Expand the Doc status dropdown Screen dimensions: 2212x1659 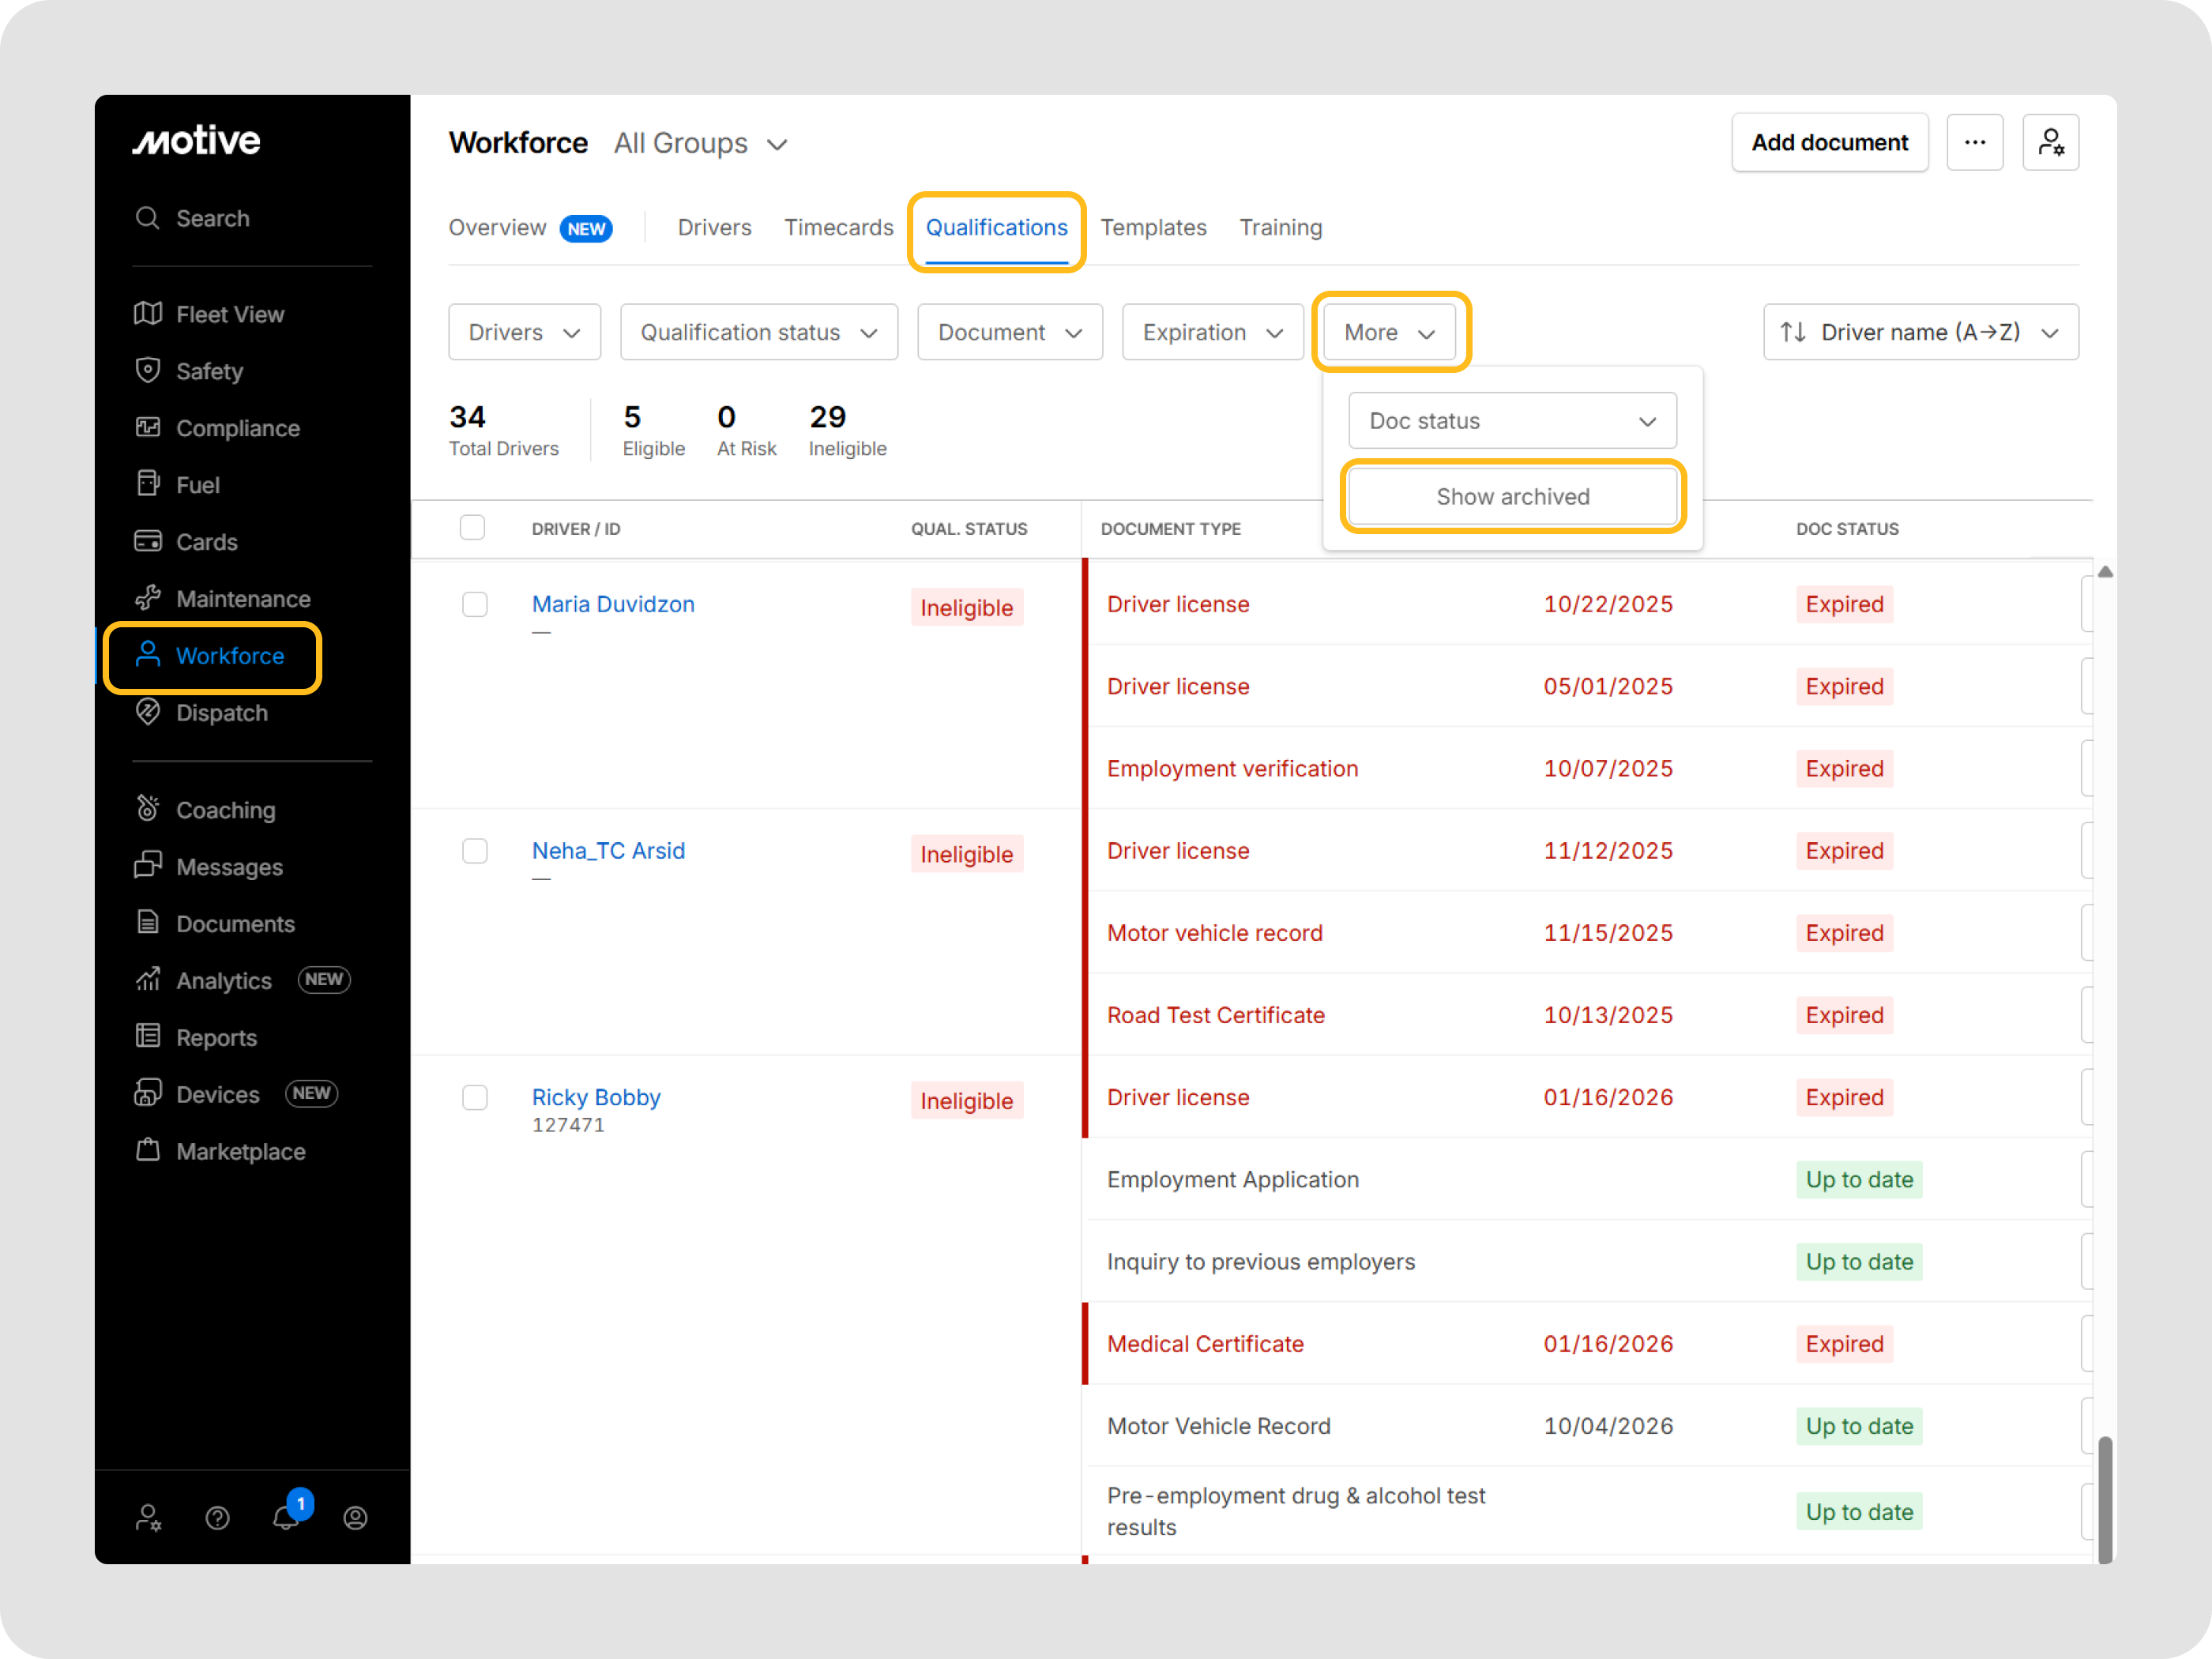point(1511,421)
